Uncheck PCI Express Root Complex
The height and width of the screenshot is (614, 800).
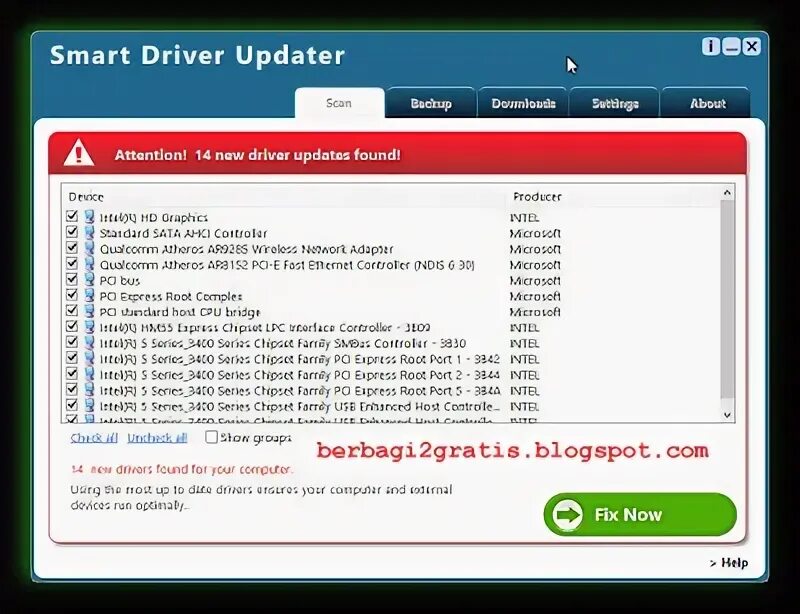(72, 296)
